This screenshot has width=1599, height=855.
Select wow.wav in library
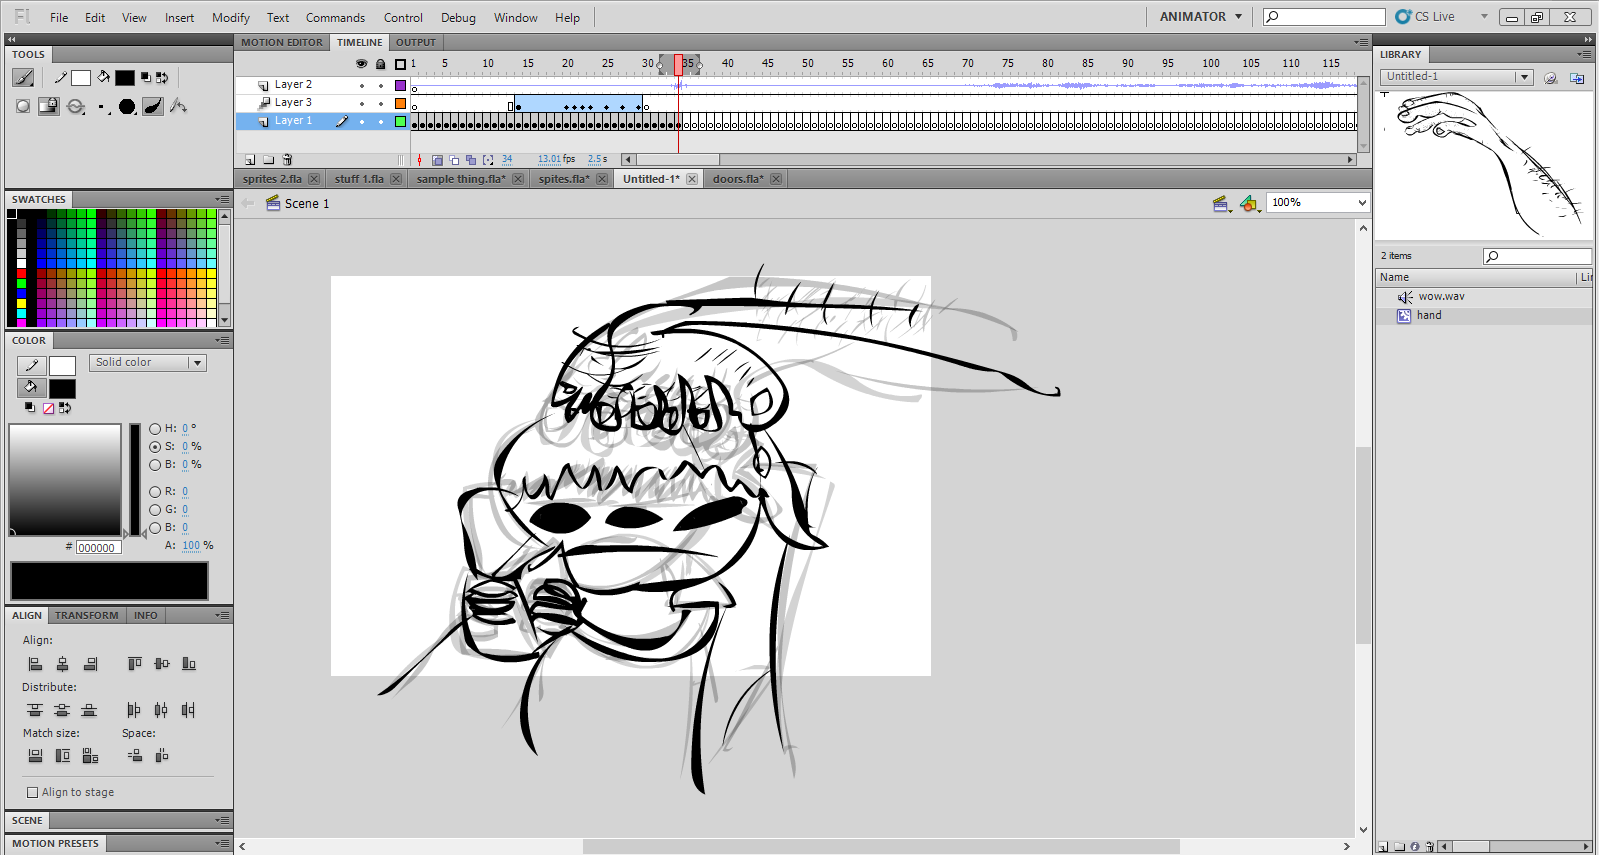point(1441,297)
